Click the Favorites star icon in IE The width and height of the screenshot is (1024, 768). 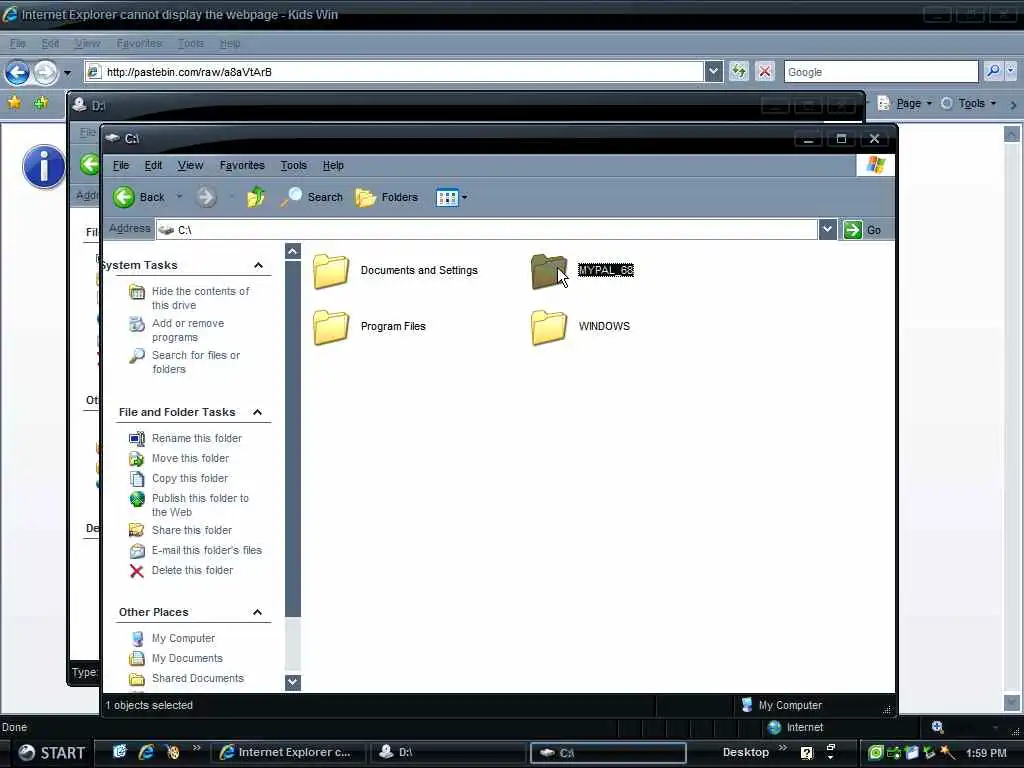pyautogui.click(x=14, y=103)
